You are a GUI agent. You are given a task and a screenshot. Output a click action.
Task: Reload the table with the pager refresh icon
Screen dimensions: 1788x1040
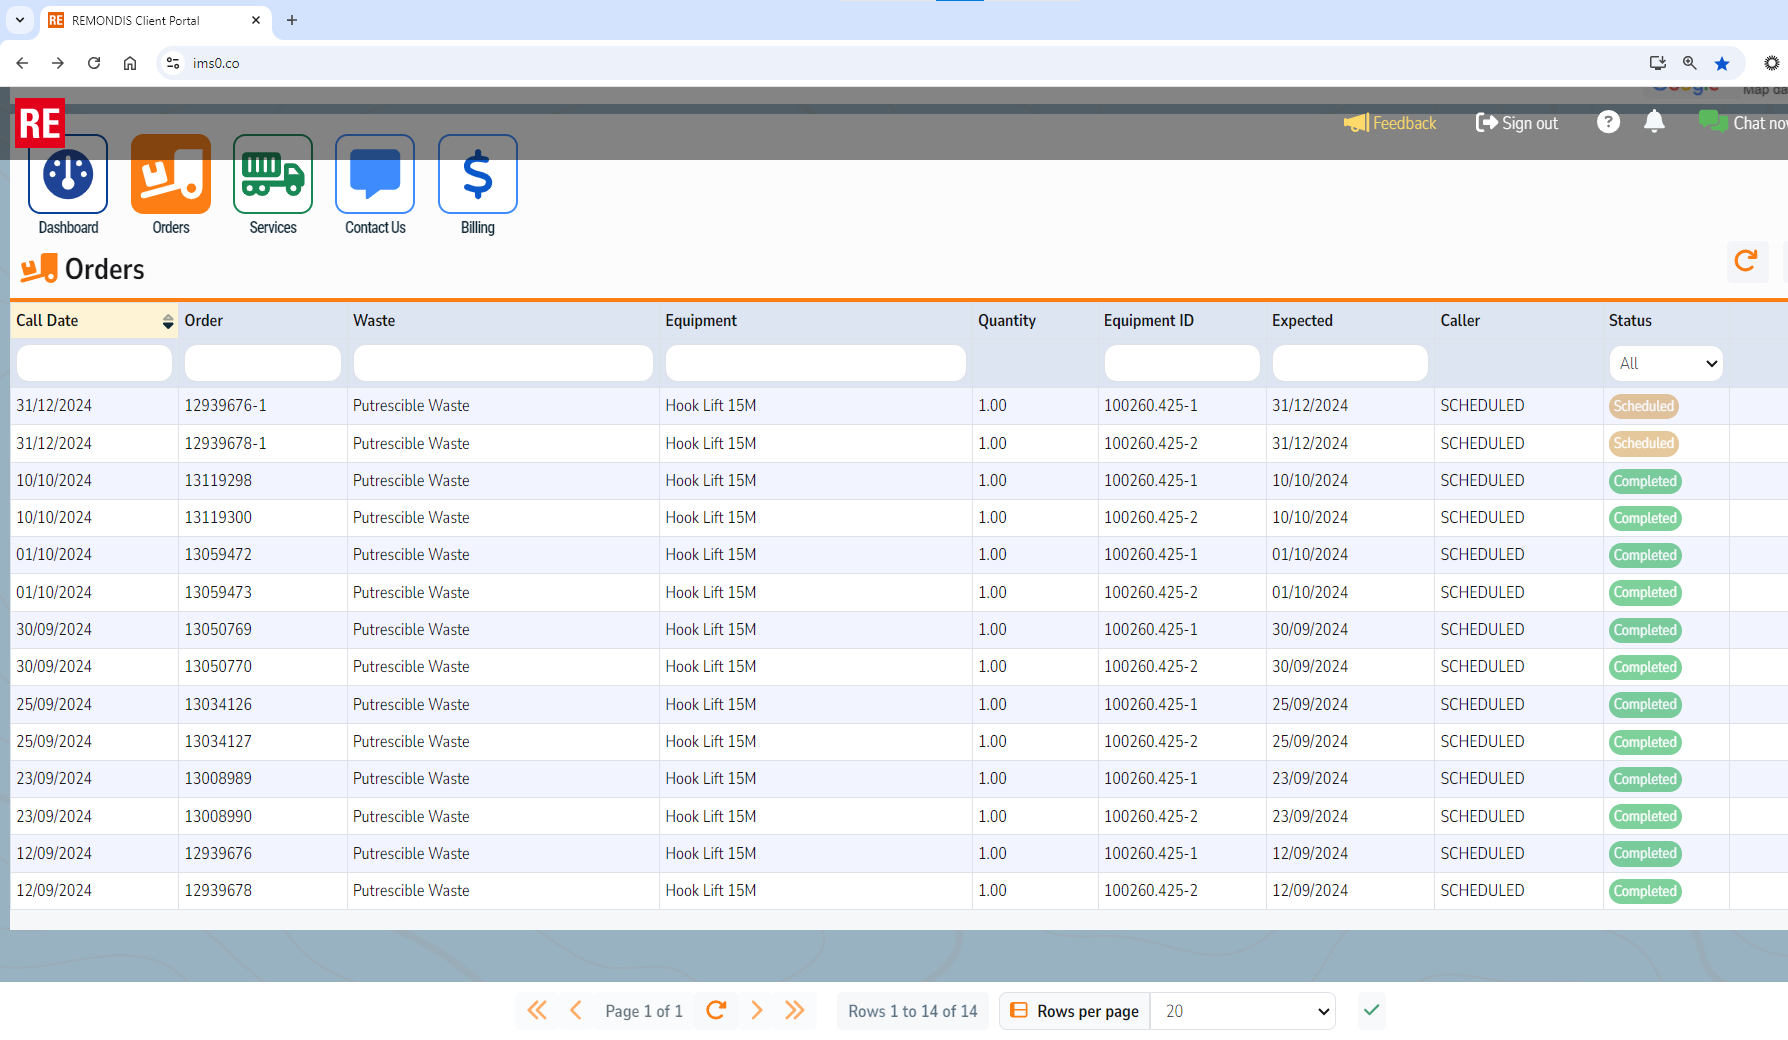[x=716, y=1011]
